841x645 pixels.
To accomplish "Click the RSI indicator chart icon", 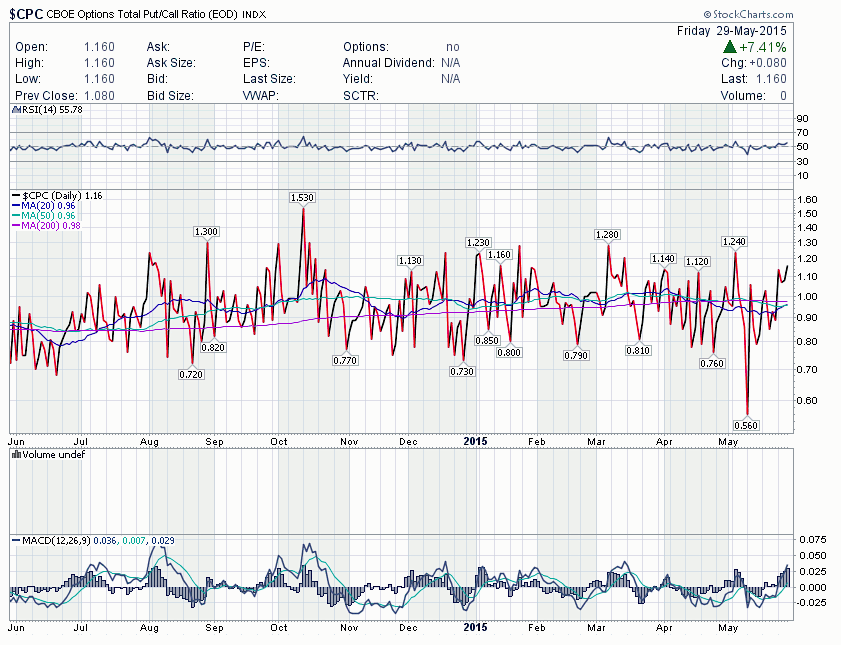I will [16, 110].
